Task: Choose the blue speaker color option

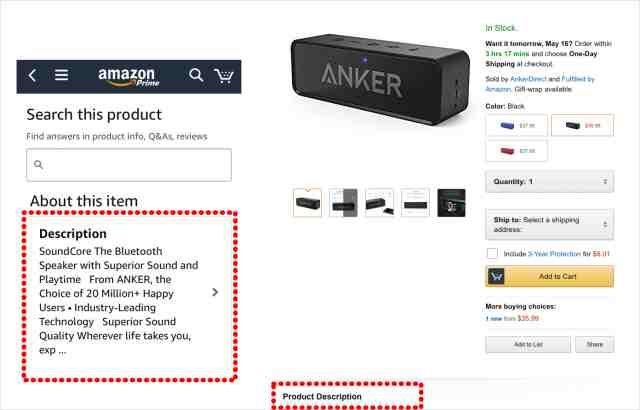Action: (x=517, y=126)
